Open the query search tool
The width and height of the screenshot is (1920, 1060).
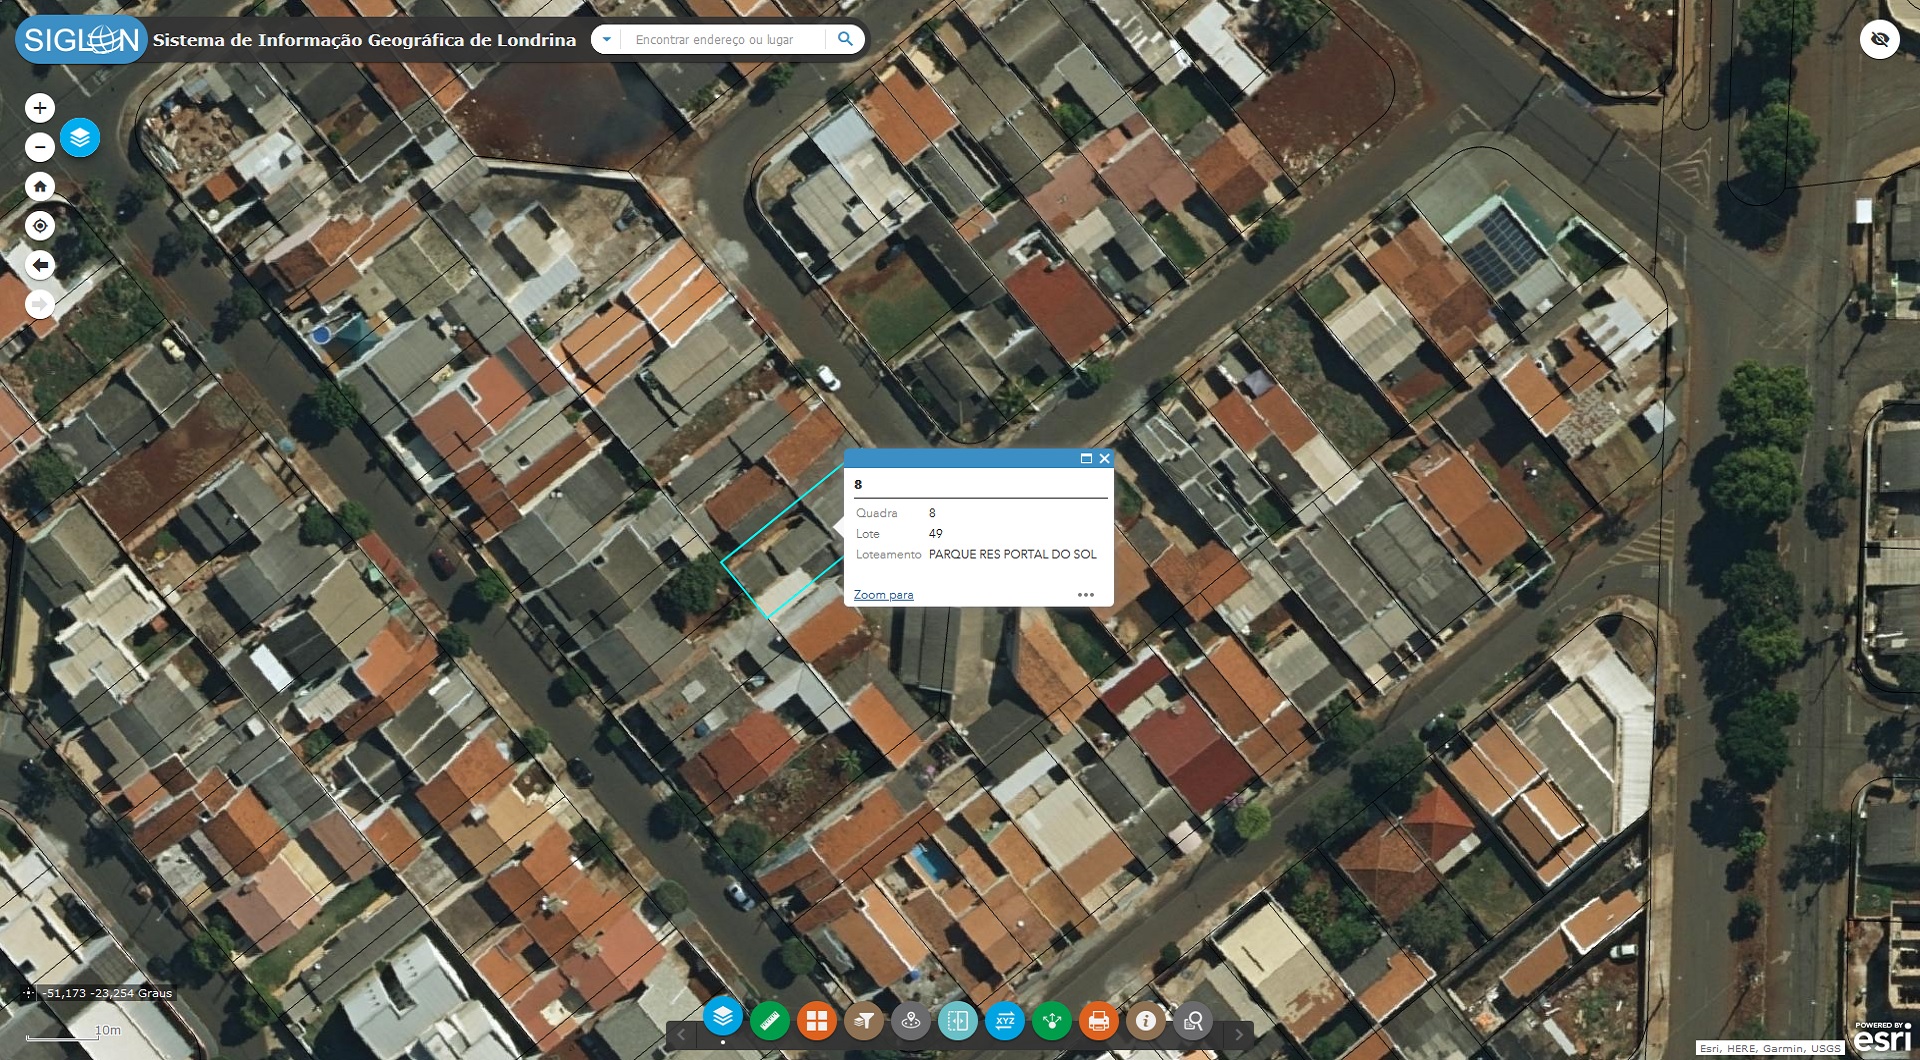pyautogui.click(x=1193, y=1020)
